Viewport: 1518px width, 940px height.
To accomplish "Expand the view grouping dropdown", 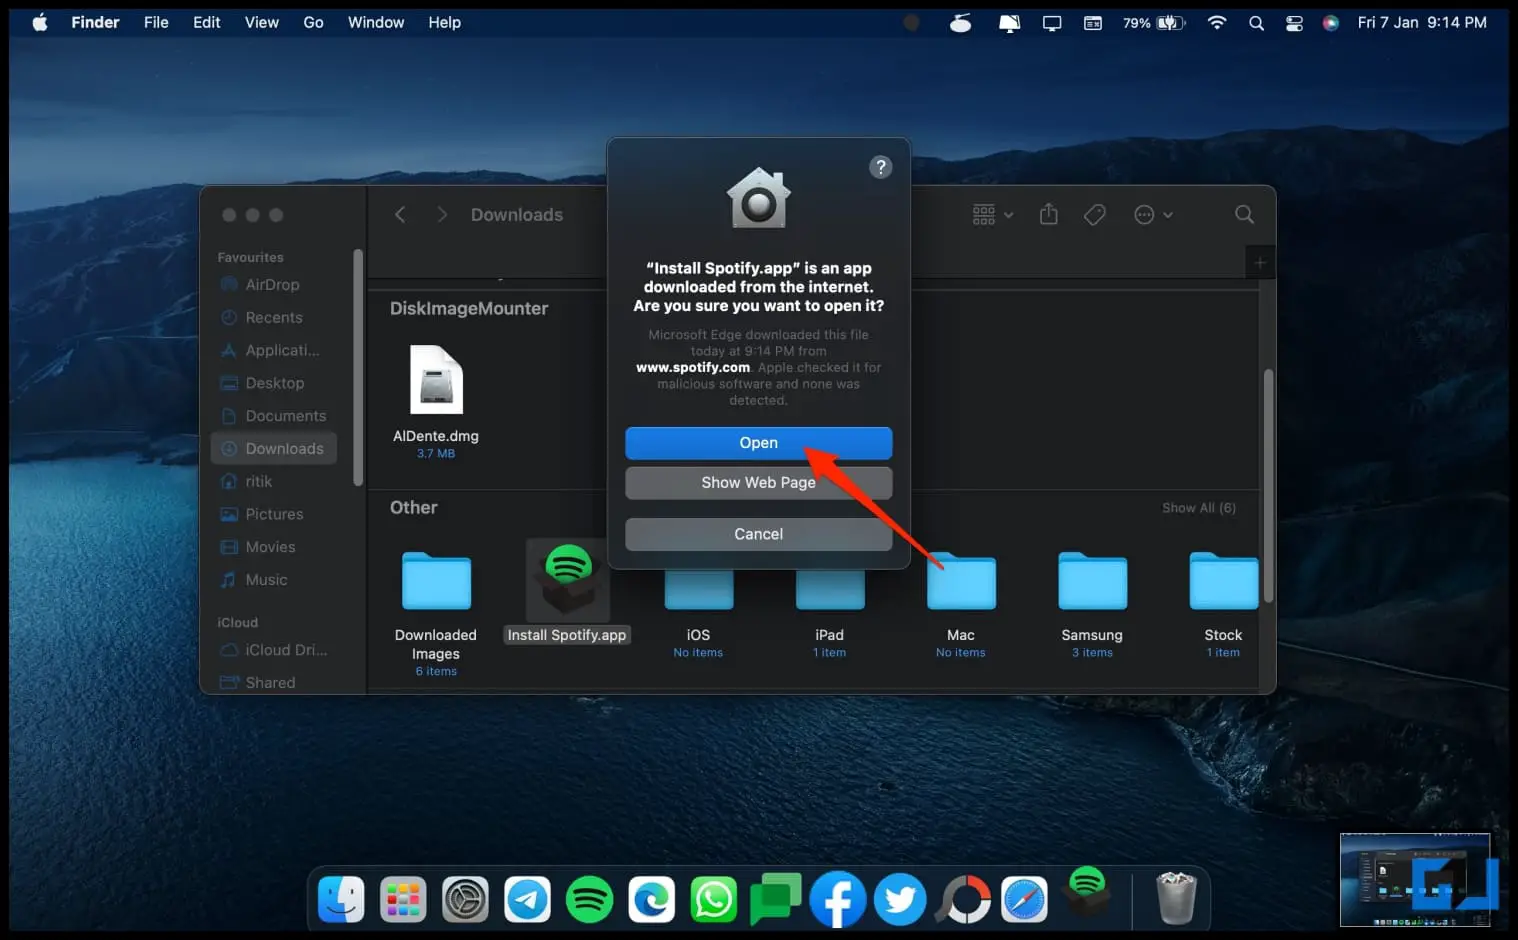I will click(x=993, y=214).
